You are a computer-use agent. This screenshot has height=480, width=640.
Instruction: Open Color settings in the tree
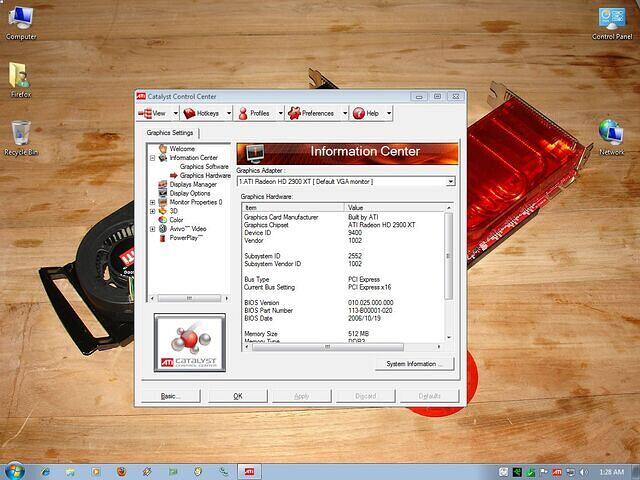tap(176, 220)
